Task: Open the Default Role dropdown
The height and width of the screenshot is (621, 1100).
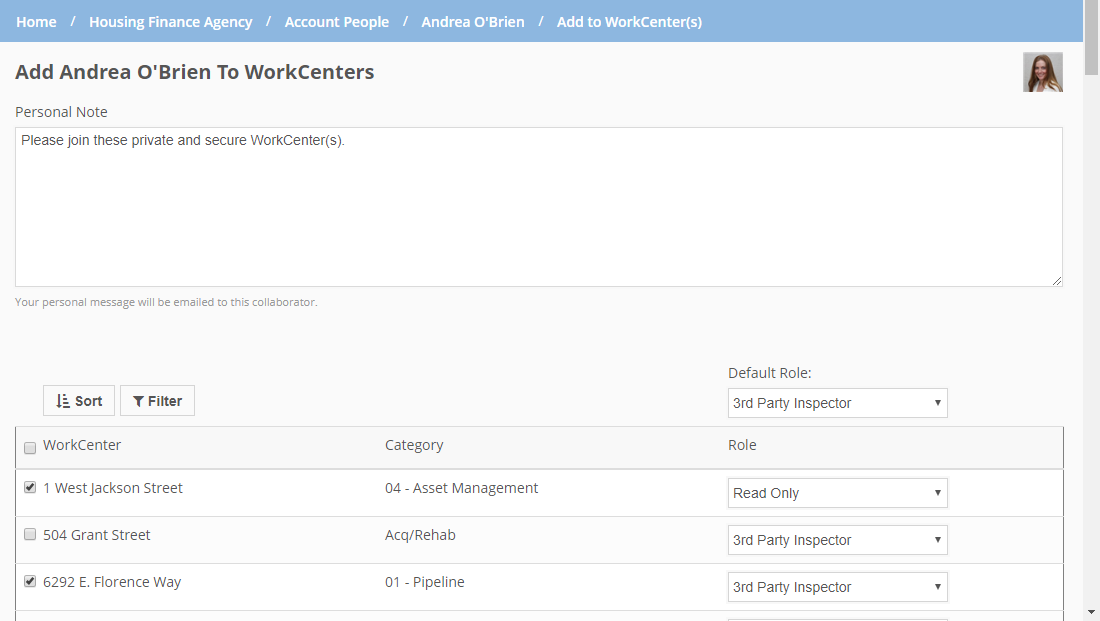Action: pos(837,403)
